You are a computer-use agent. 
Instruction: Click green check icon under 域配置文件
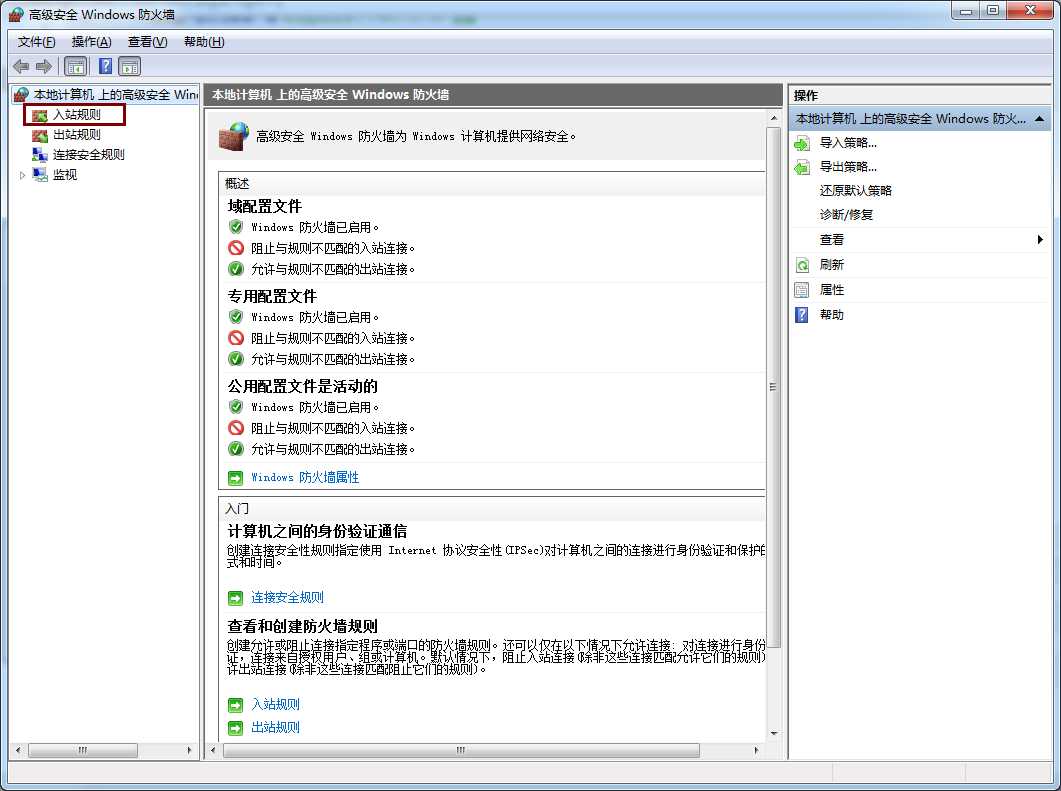[x=235, y=269]
